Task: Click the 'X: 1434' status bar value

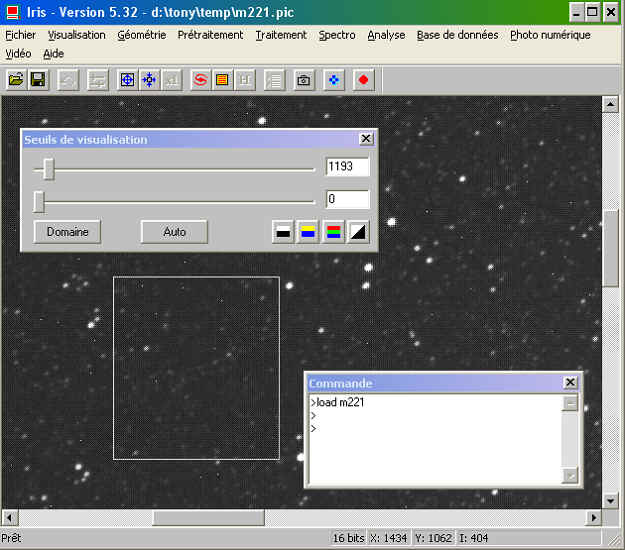Action: coord(389,538)
